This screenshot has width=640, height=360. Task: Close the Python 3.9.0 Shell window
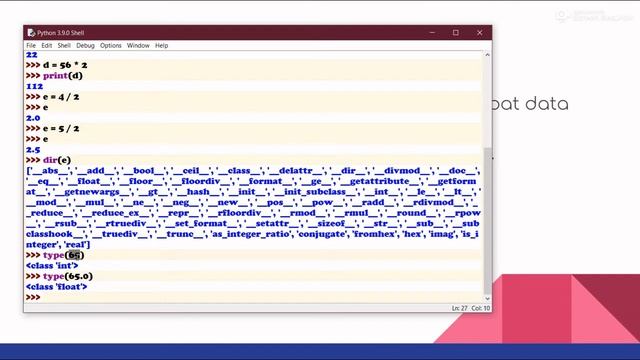coord(480,33)
